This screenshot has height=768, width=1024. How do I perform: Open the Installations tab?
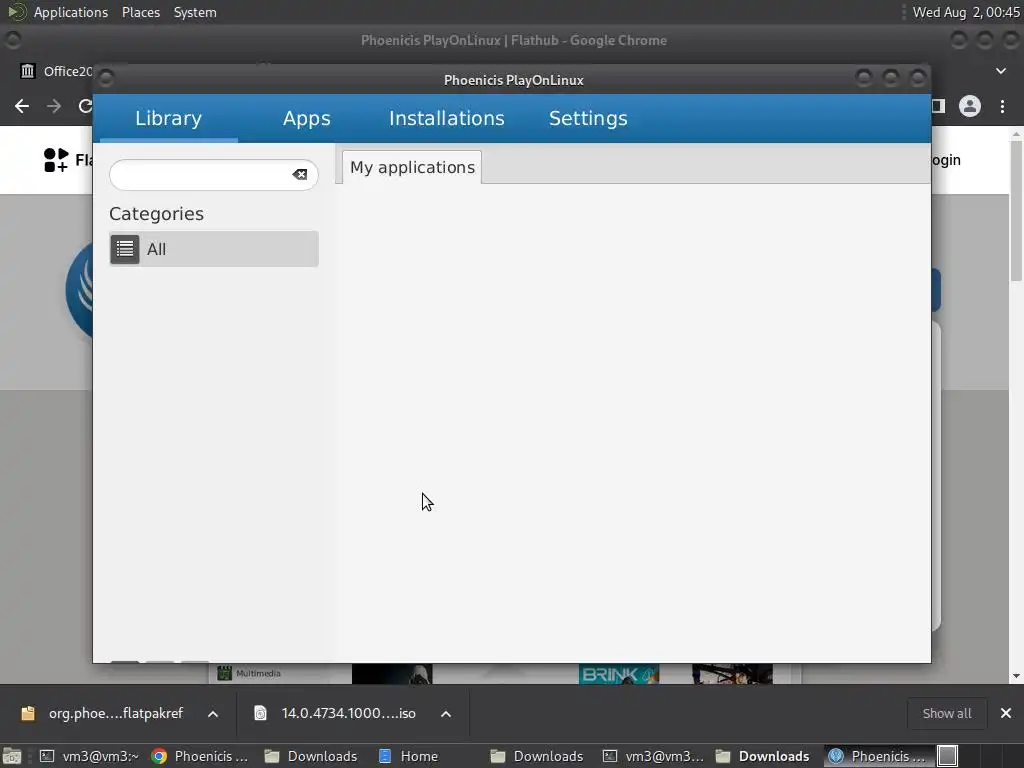coord(447,118)
